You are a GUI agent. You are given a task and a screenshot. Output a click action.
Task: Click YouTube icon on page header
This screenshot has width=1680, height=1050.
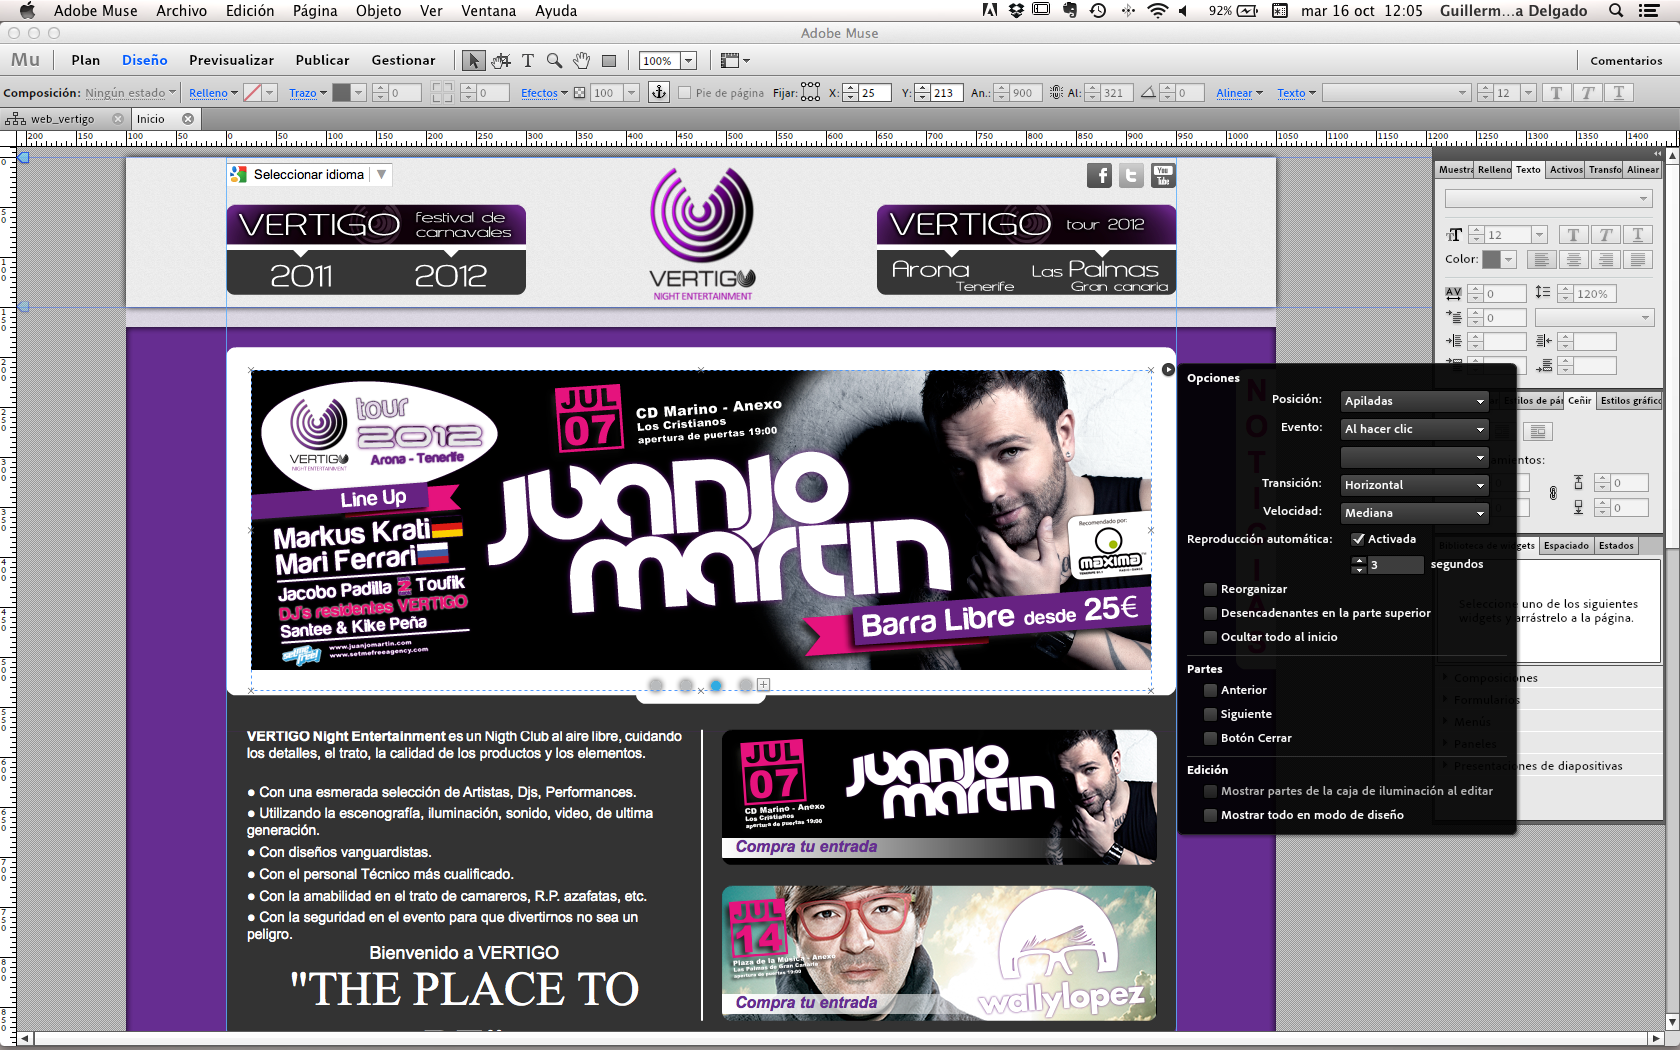click(1163, 176)
